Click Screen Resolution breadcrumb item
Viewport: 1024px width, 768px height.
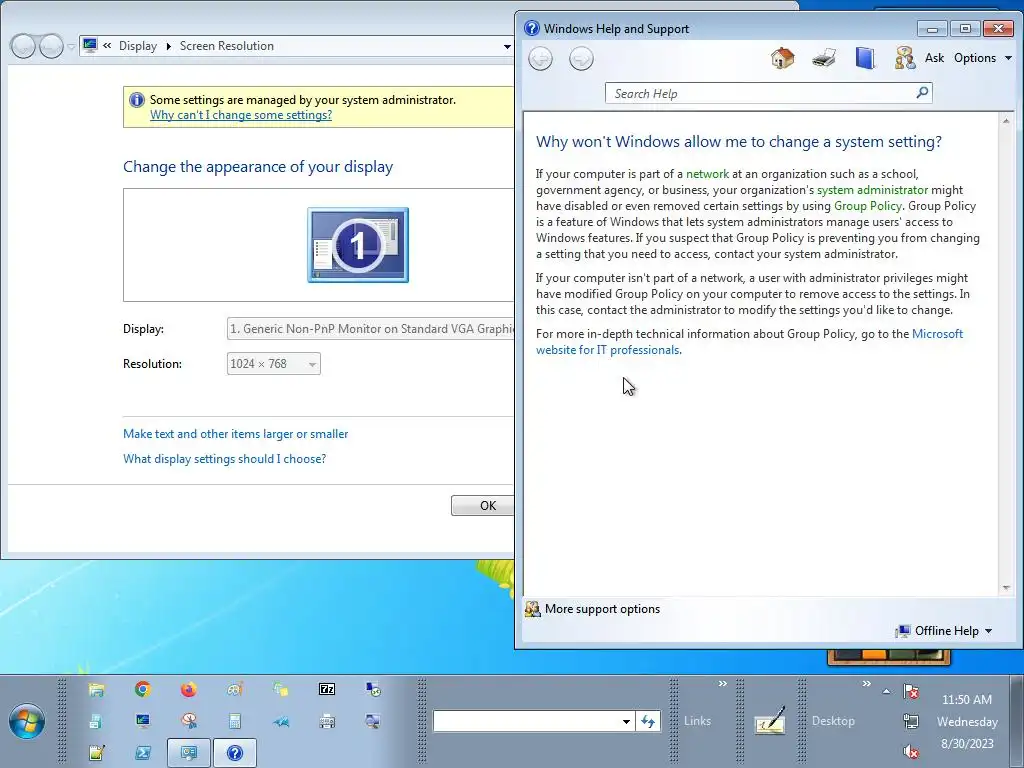(x=227, y=46)
